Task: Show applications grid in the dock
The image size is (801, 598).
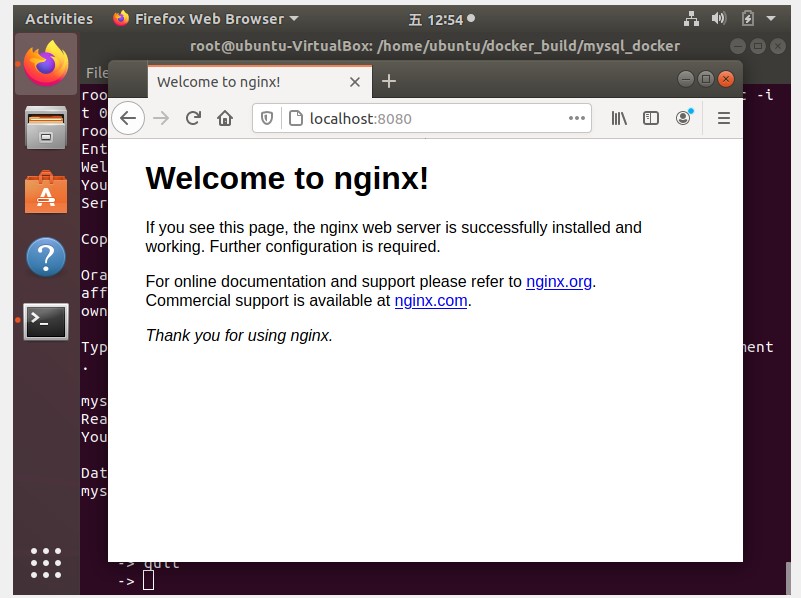Action: tap(46, 563)
